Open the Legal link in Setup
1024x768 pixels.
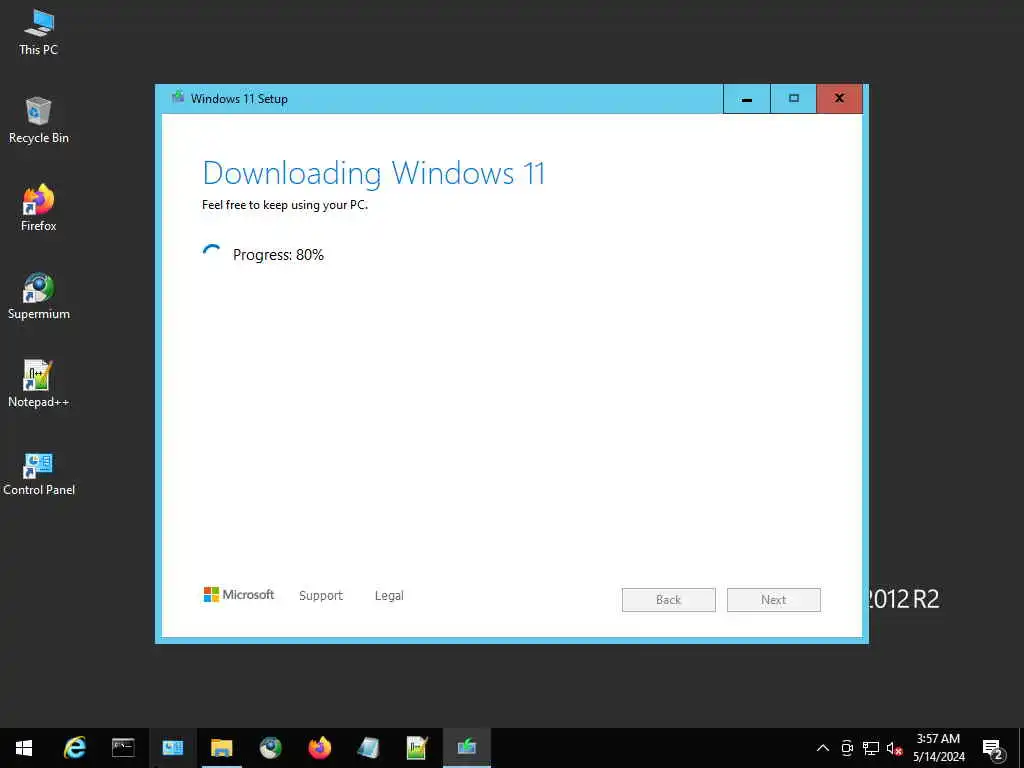point(389,596)
